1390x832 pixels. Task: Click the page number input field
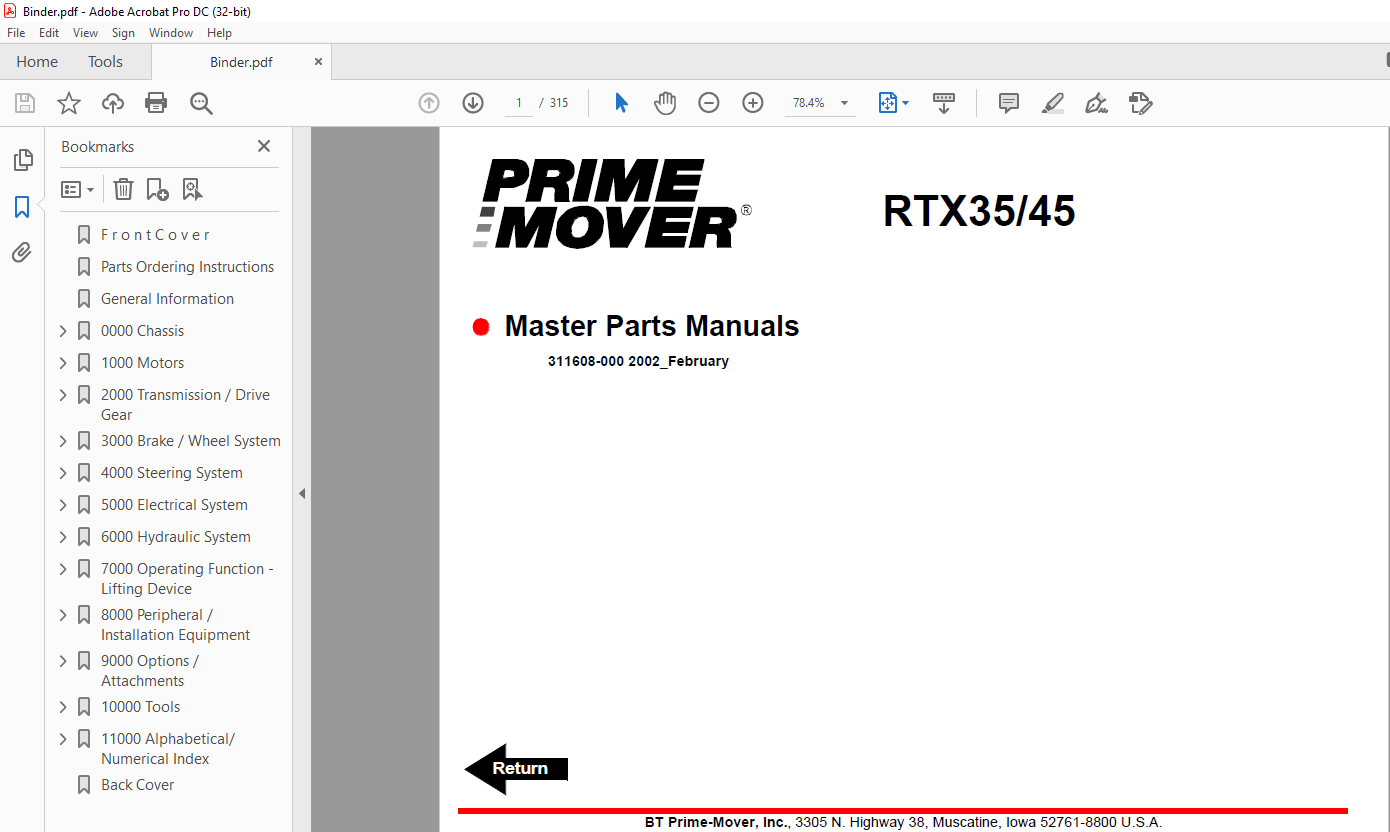519,103
